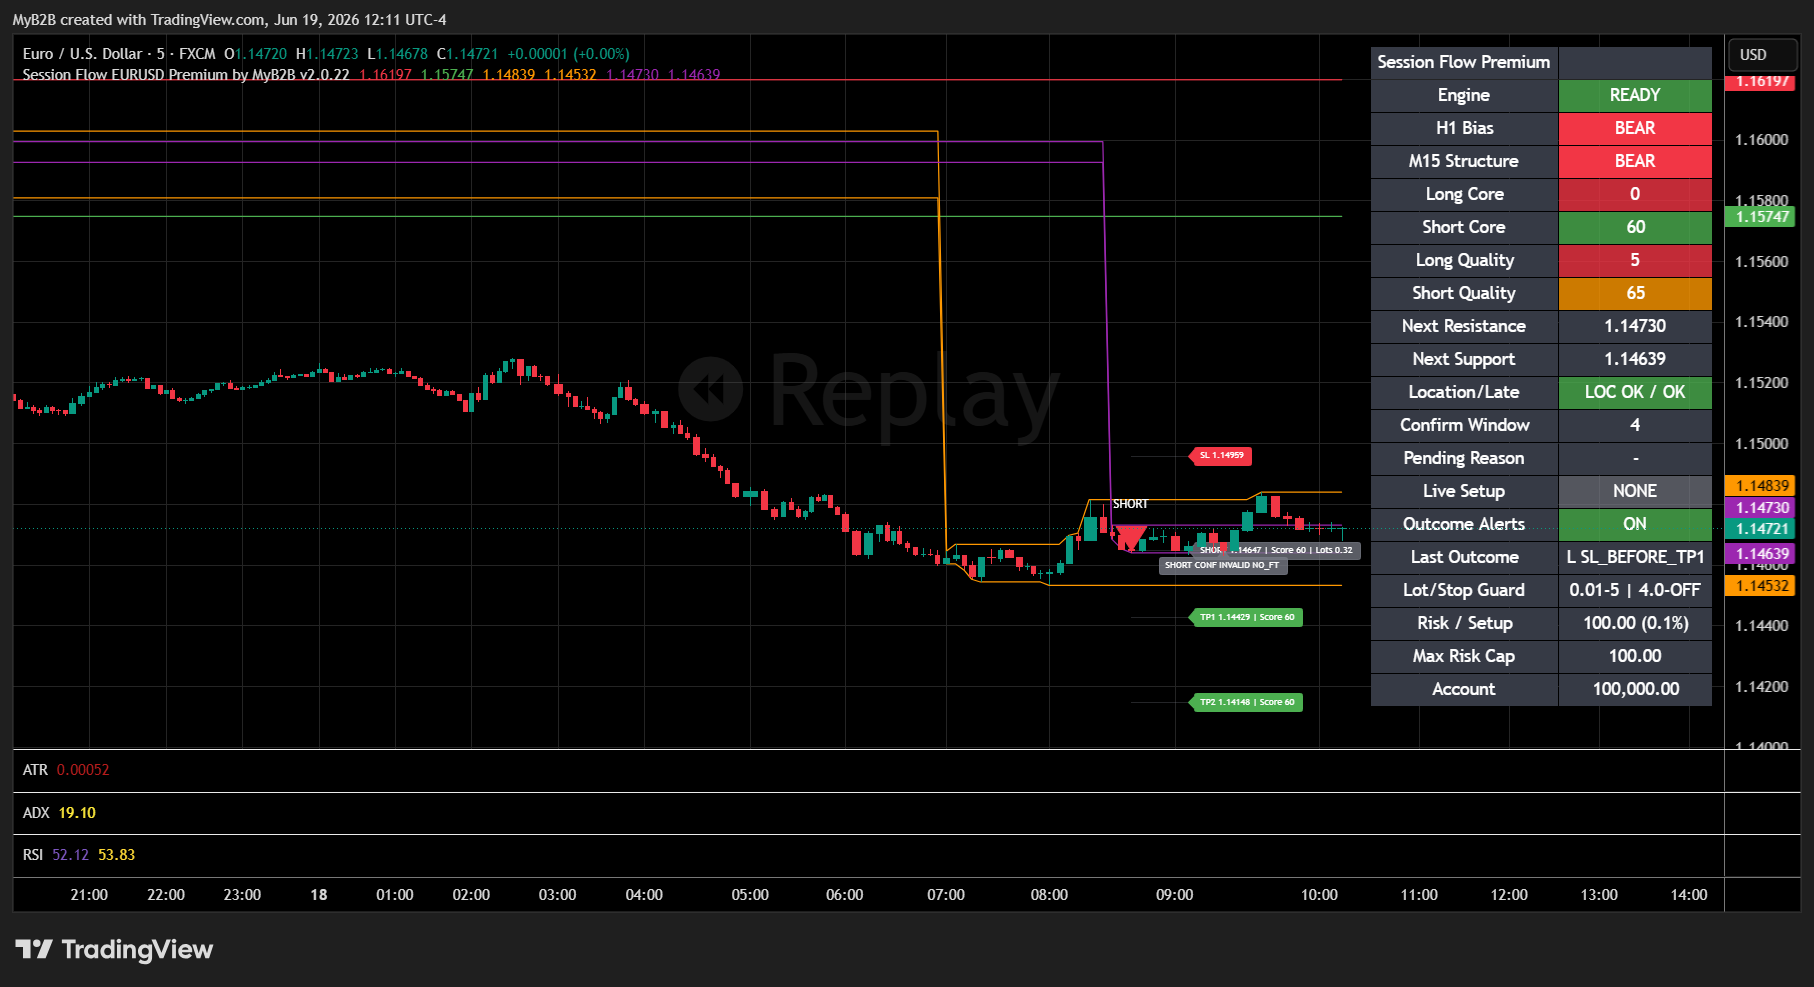Click the Session Flow Premium table header

(x=1464, y=62)
